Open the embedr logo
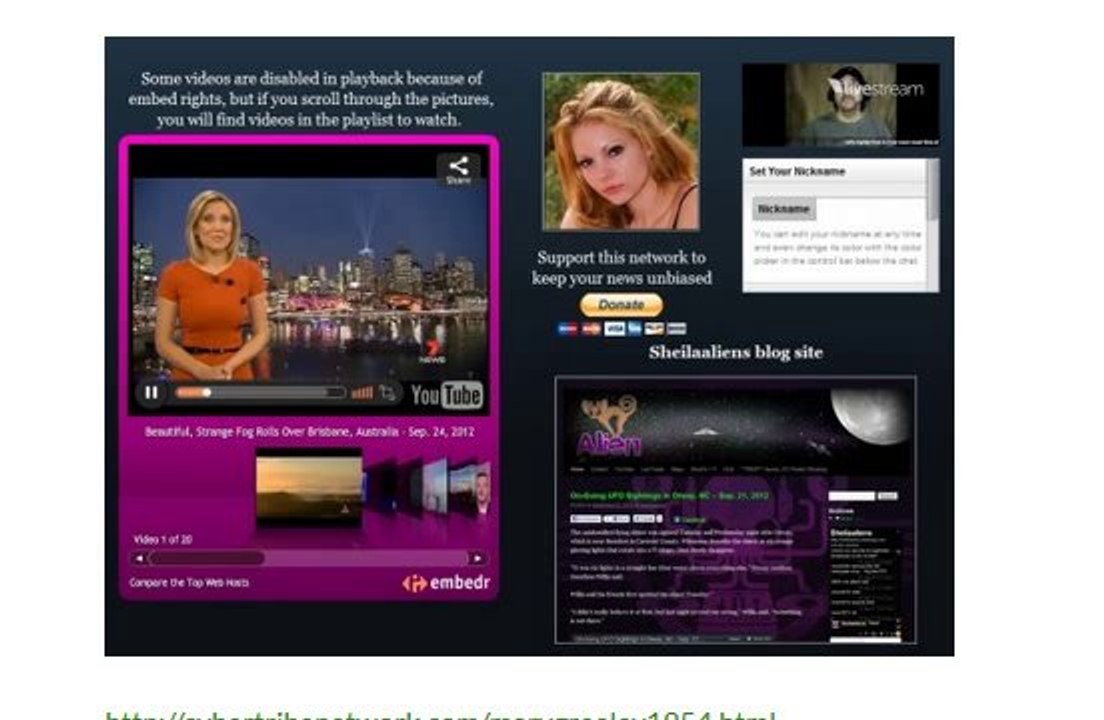Viewport: 1104px width, 720px height. (x=446, y=583)
